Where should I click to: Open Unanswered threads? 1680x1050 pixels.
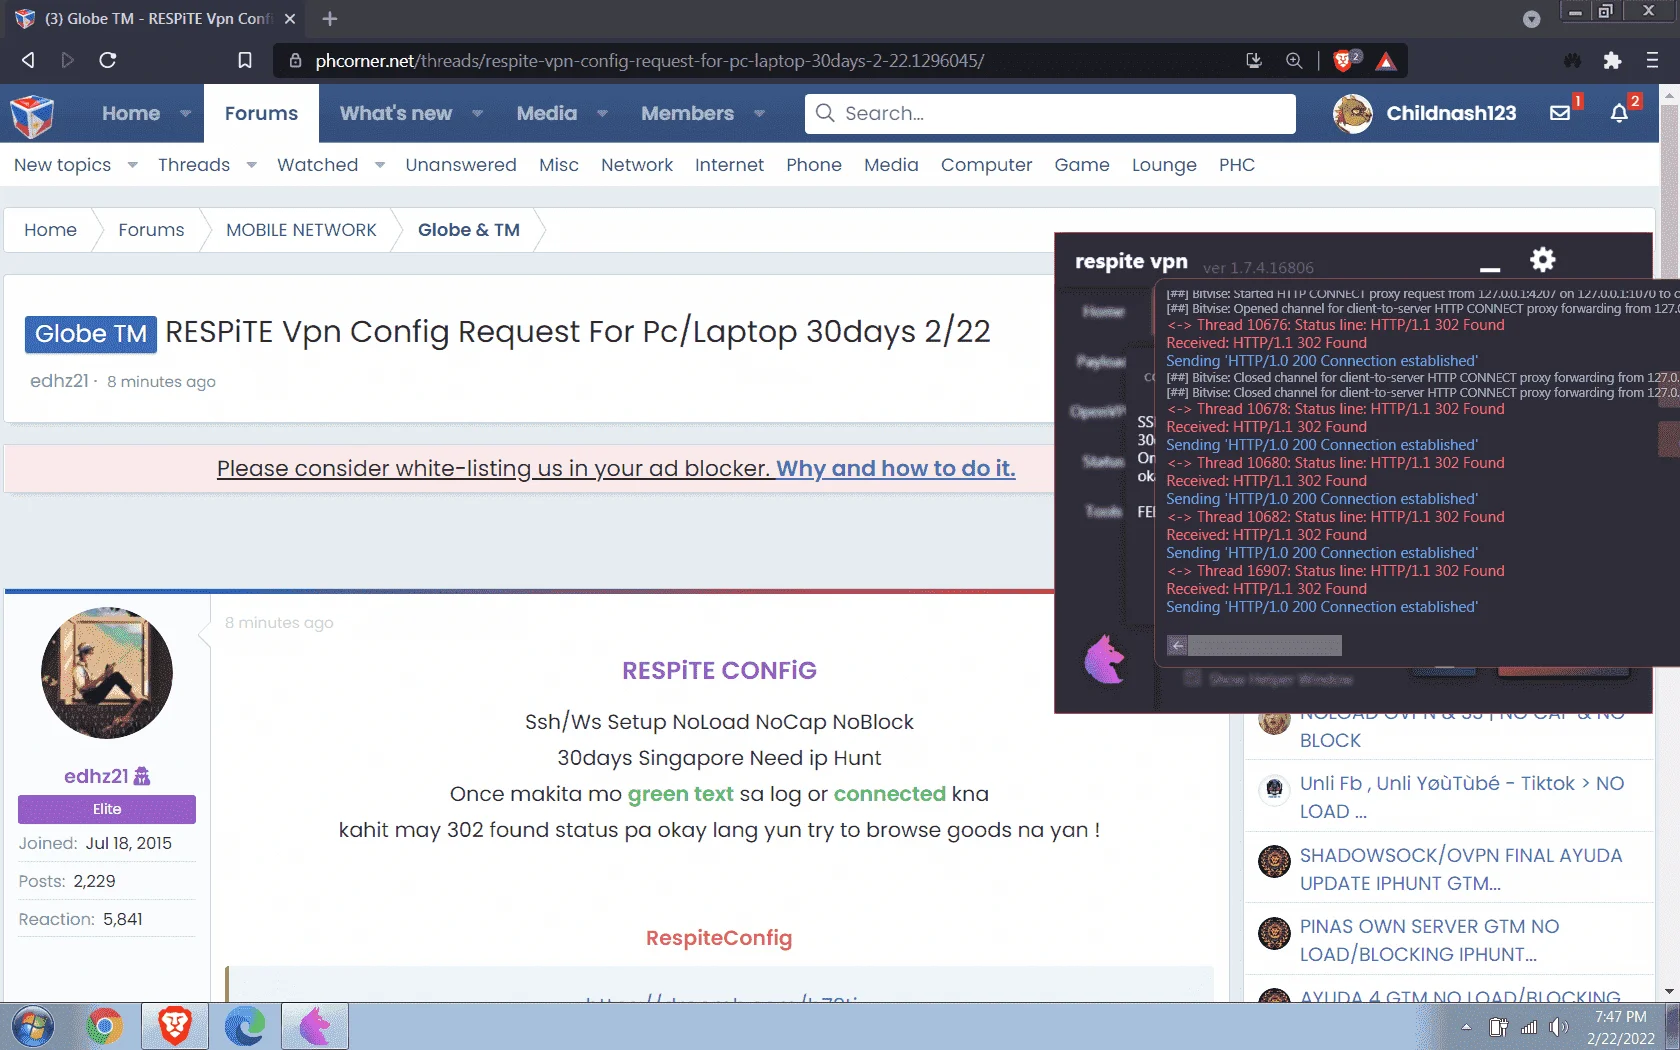tap(461, 165)
